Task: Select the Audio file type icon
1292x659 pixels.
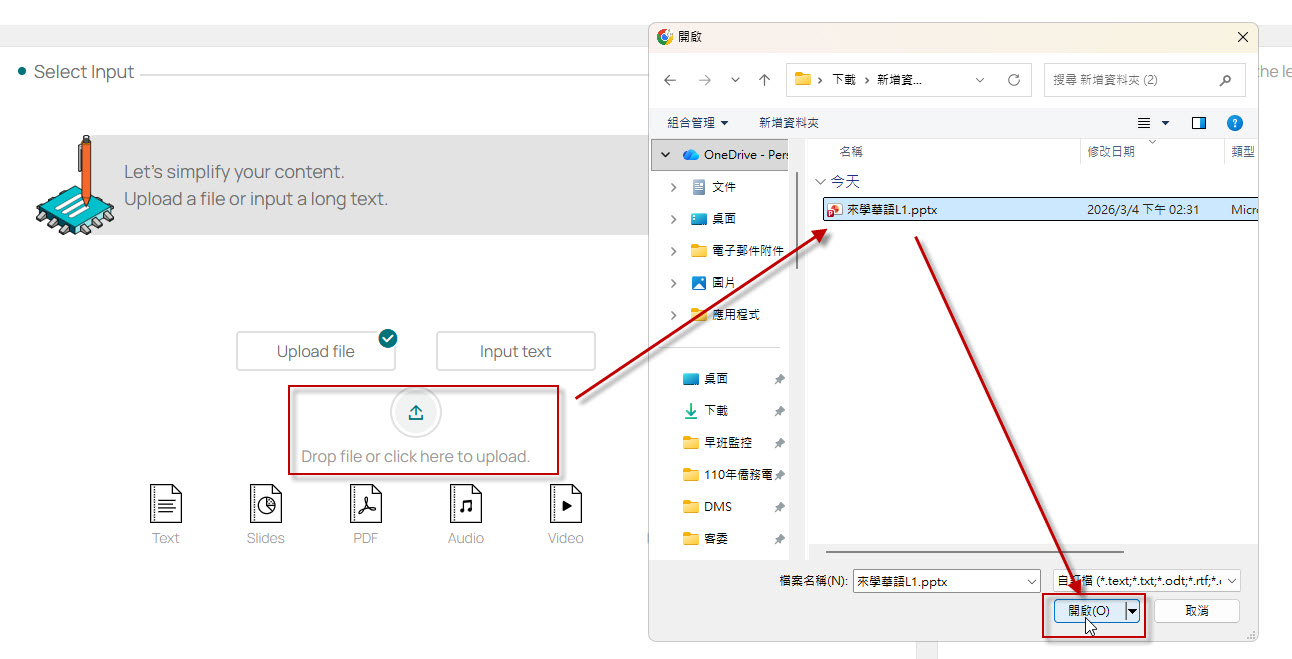Action: (466, 505)
